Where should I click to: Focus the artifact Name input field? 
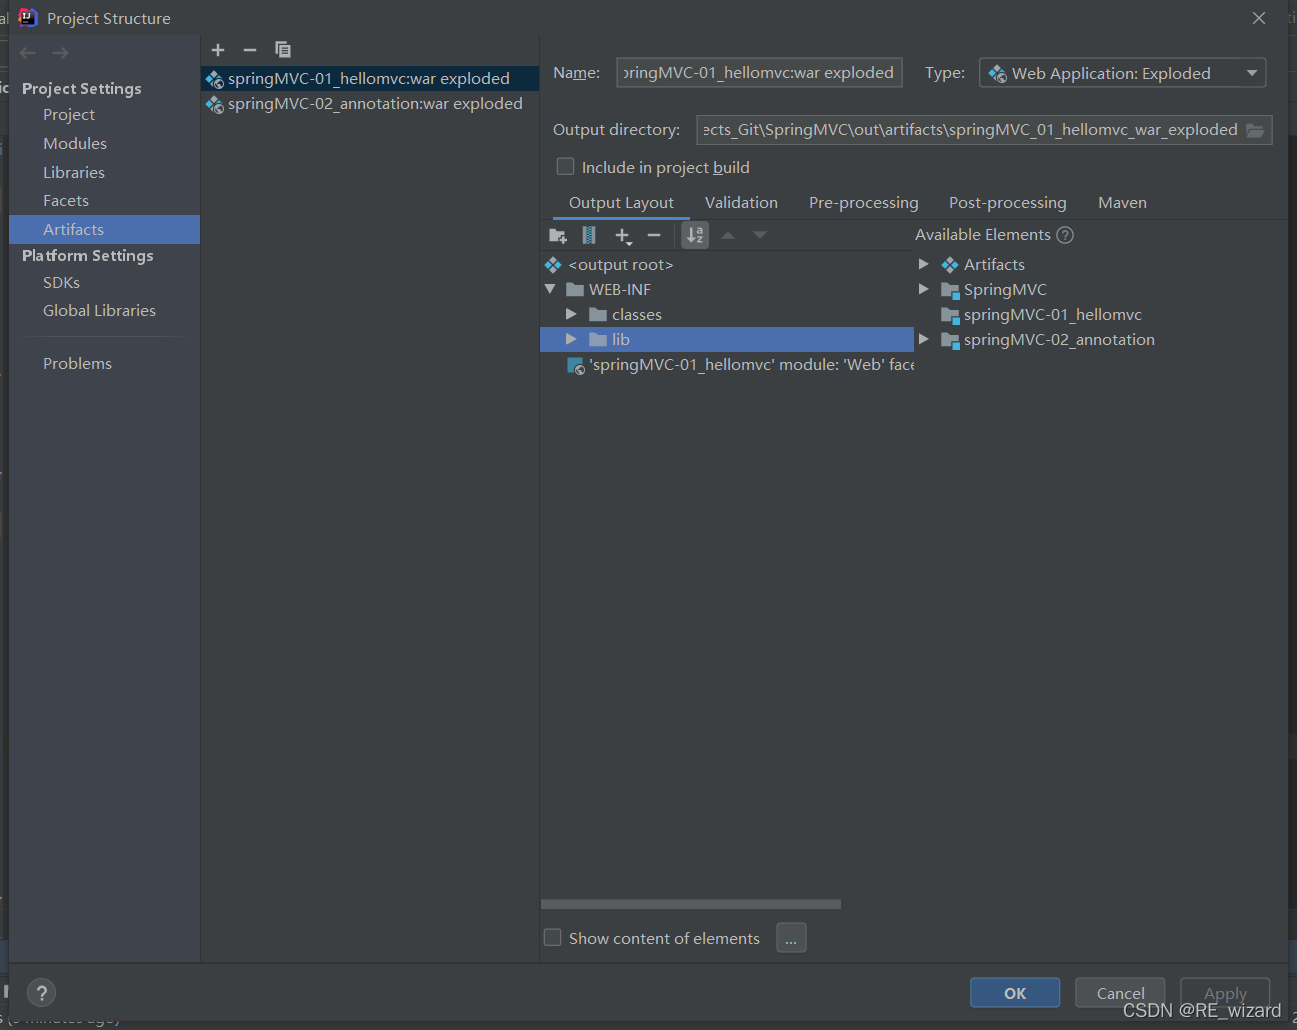coord(759,72)
